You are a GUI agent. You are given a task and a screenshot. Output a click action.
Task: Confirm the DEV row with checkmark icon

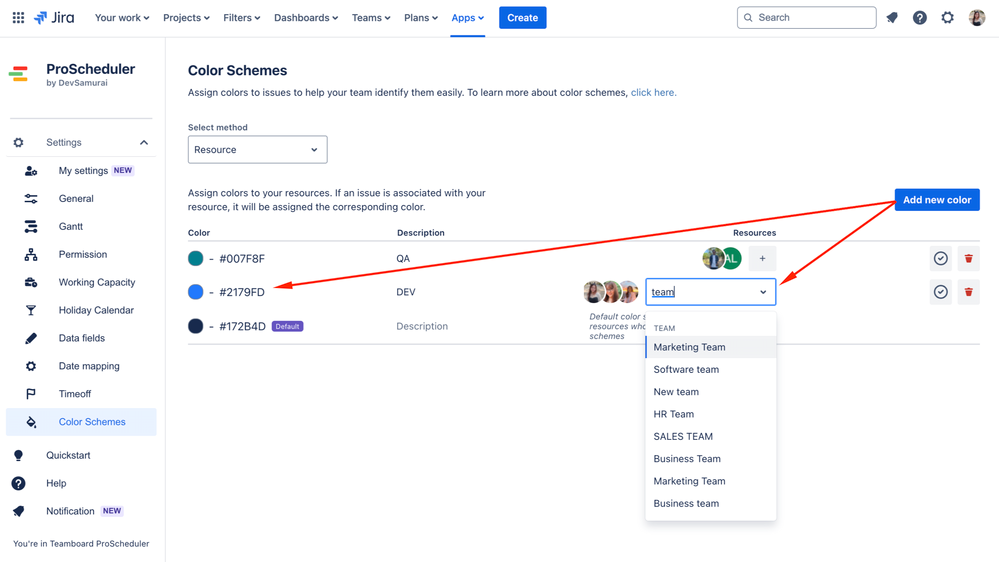pyautogui.click(x=940, y=292)
